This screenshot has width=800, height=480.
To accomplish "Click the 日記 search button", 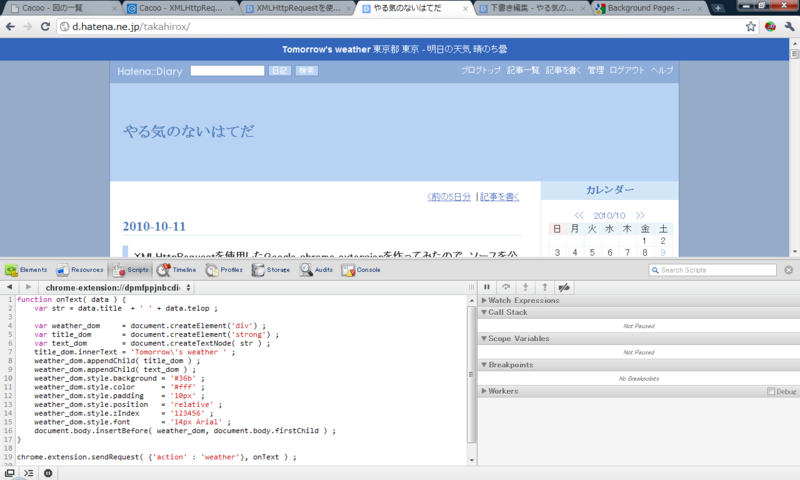I will (x=280, y=71).
